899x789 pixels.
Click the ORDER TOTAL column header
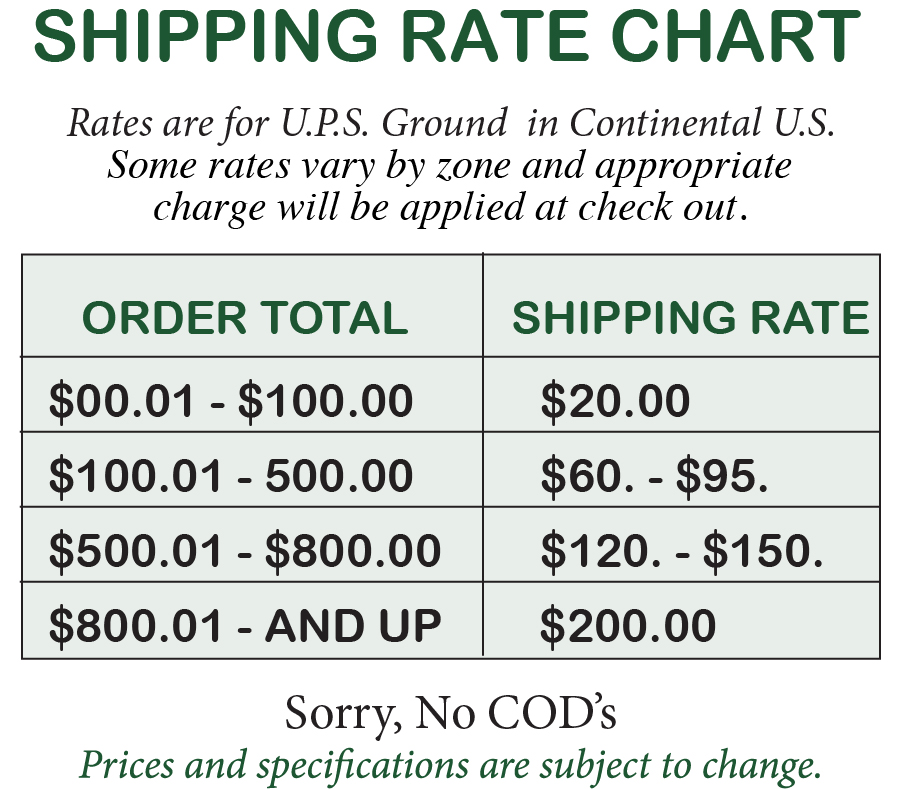coord(245,318)
